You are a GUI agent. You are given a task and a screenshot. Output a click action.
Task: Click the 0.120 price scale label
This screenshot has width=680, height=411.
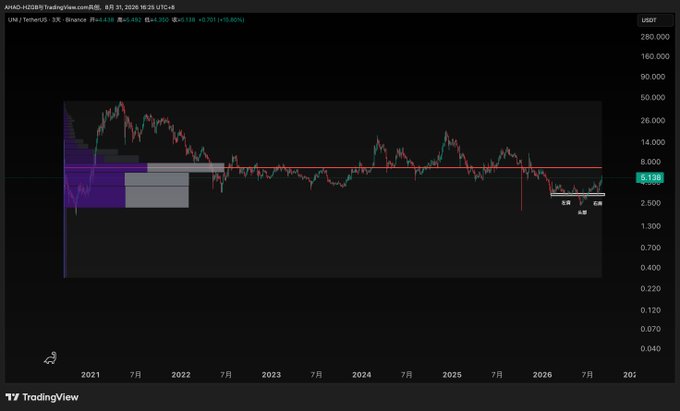(x=651, y=310)
